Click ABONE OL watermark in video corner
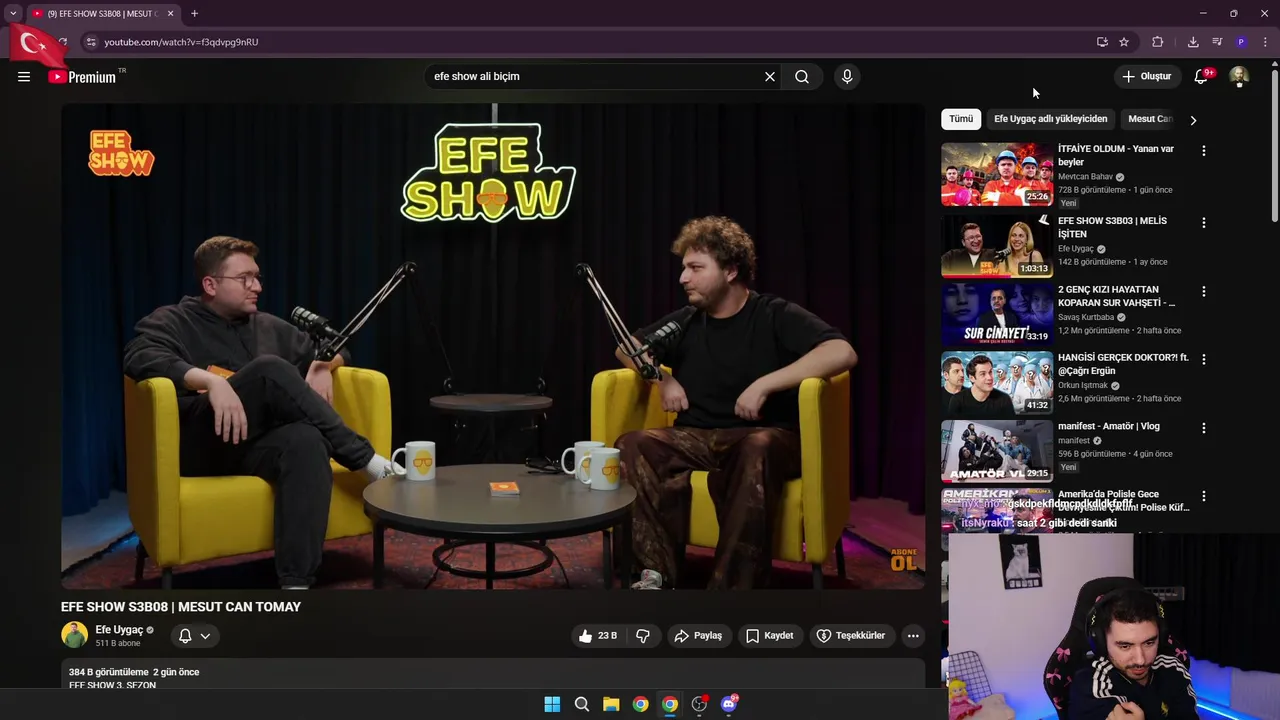 coord(903,560)
